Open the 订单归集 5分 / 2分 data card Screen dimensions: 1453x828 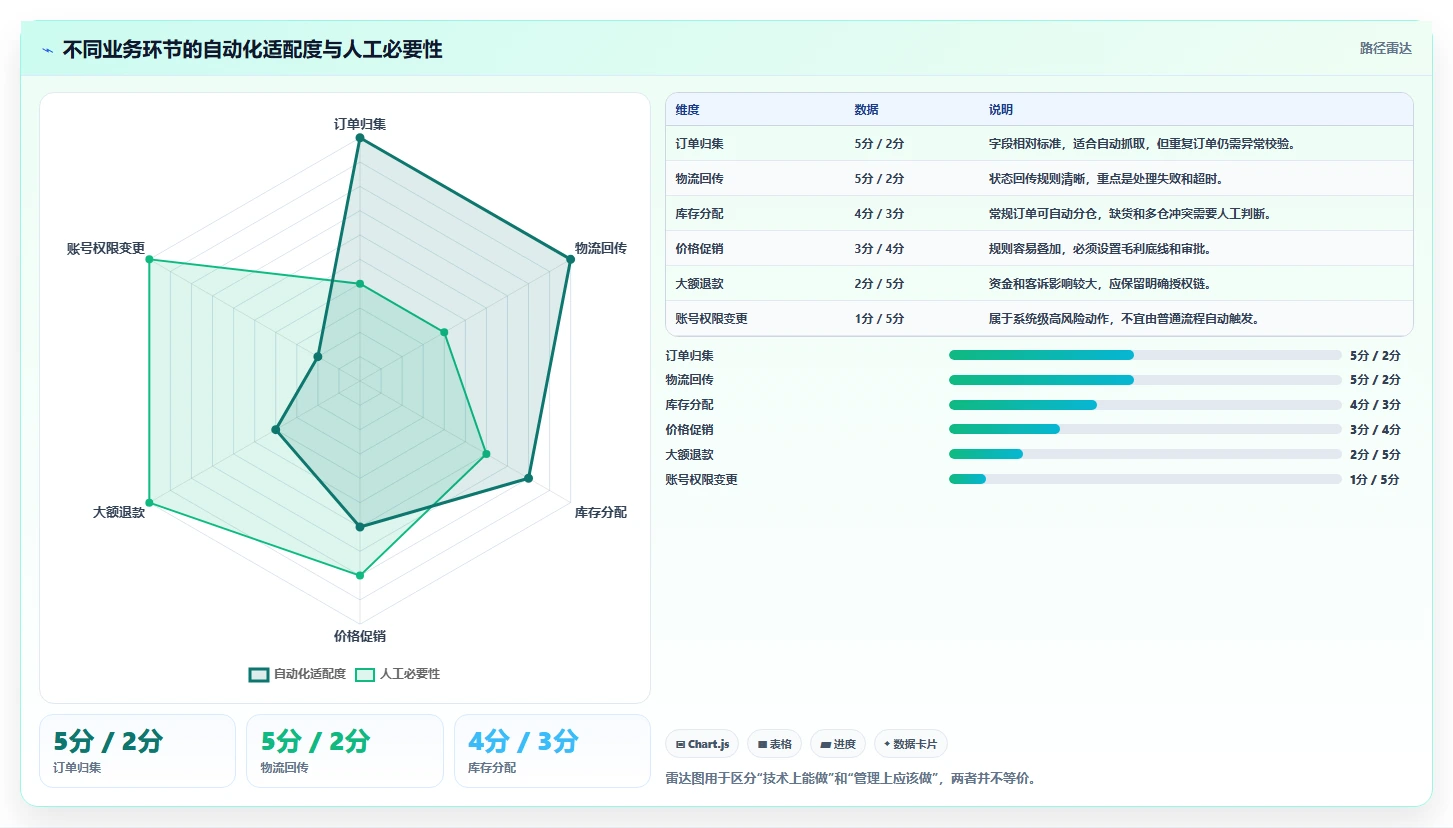138,751
